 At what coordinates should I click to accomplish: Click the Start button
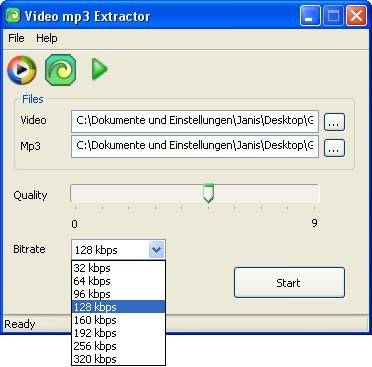[289, 283]
